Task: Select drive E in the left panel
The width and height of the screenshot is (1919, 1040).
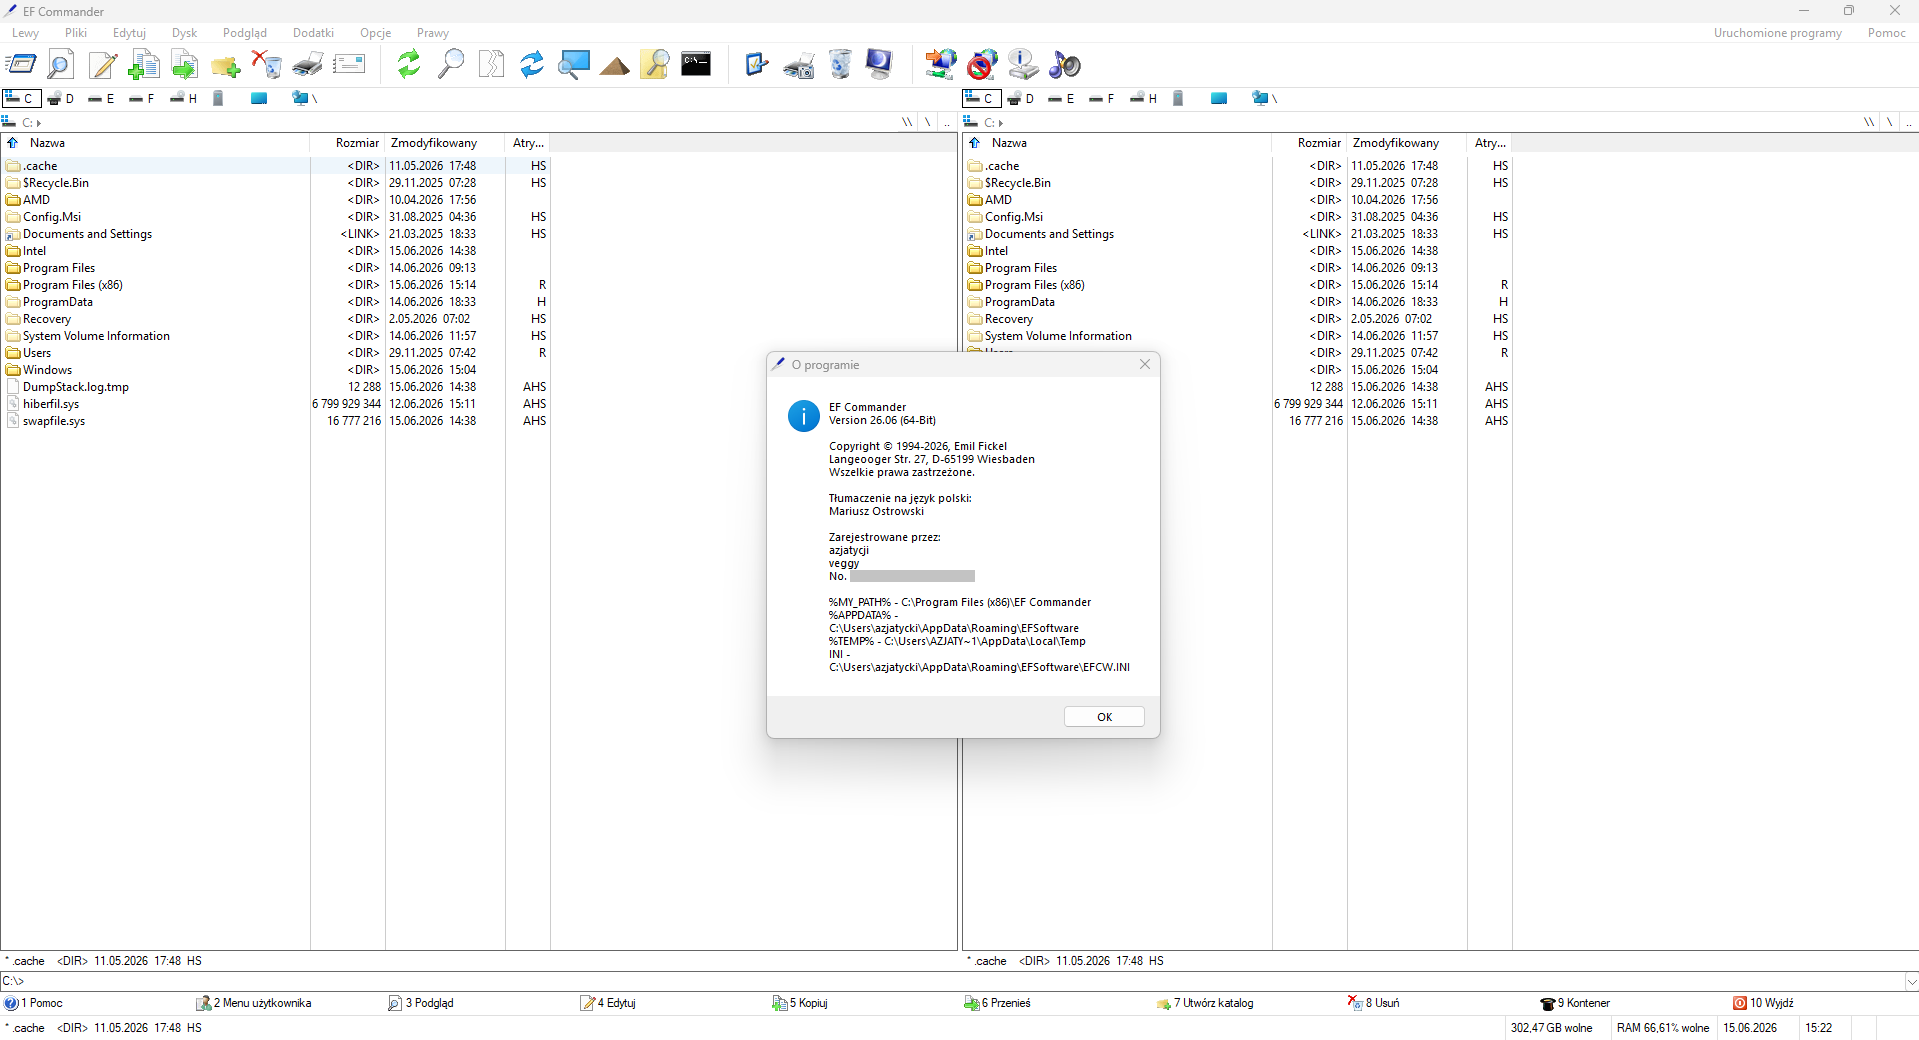Action: click(102, 98)
